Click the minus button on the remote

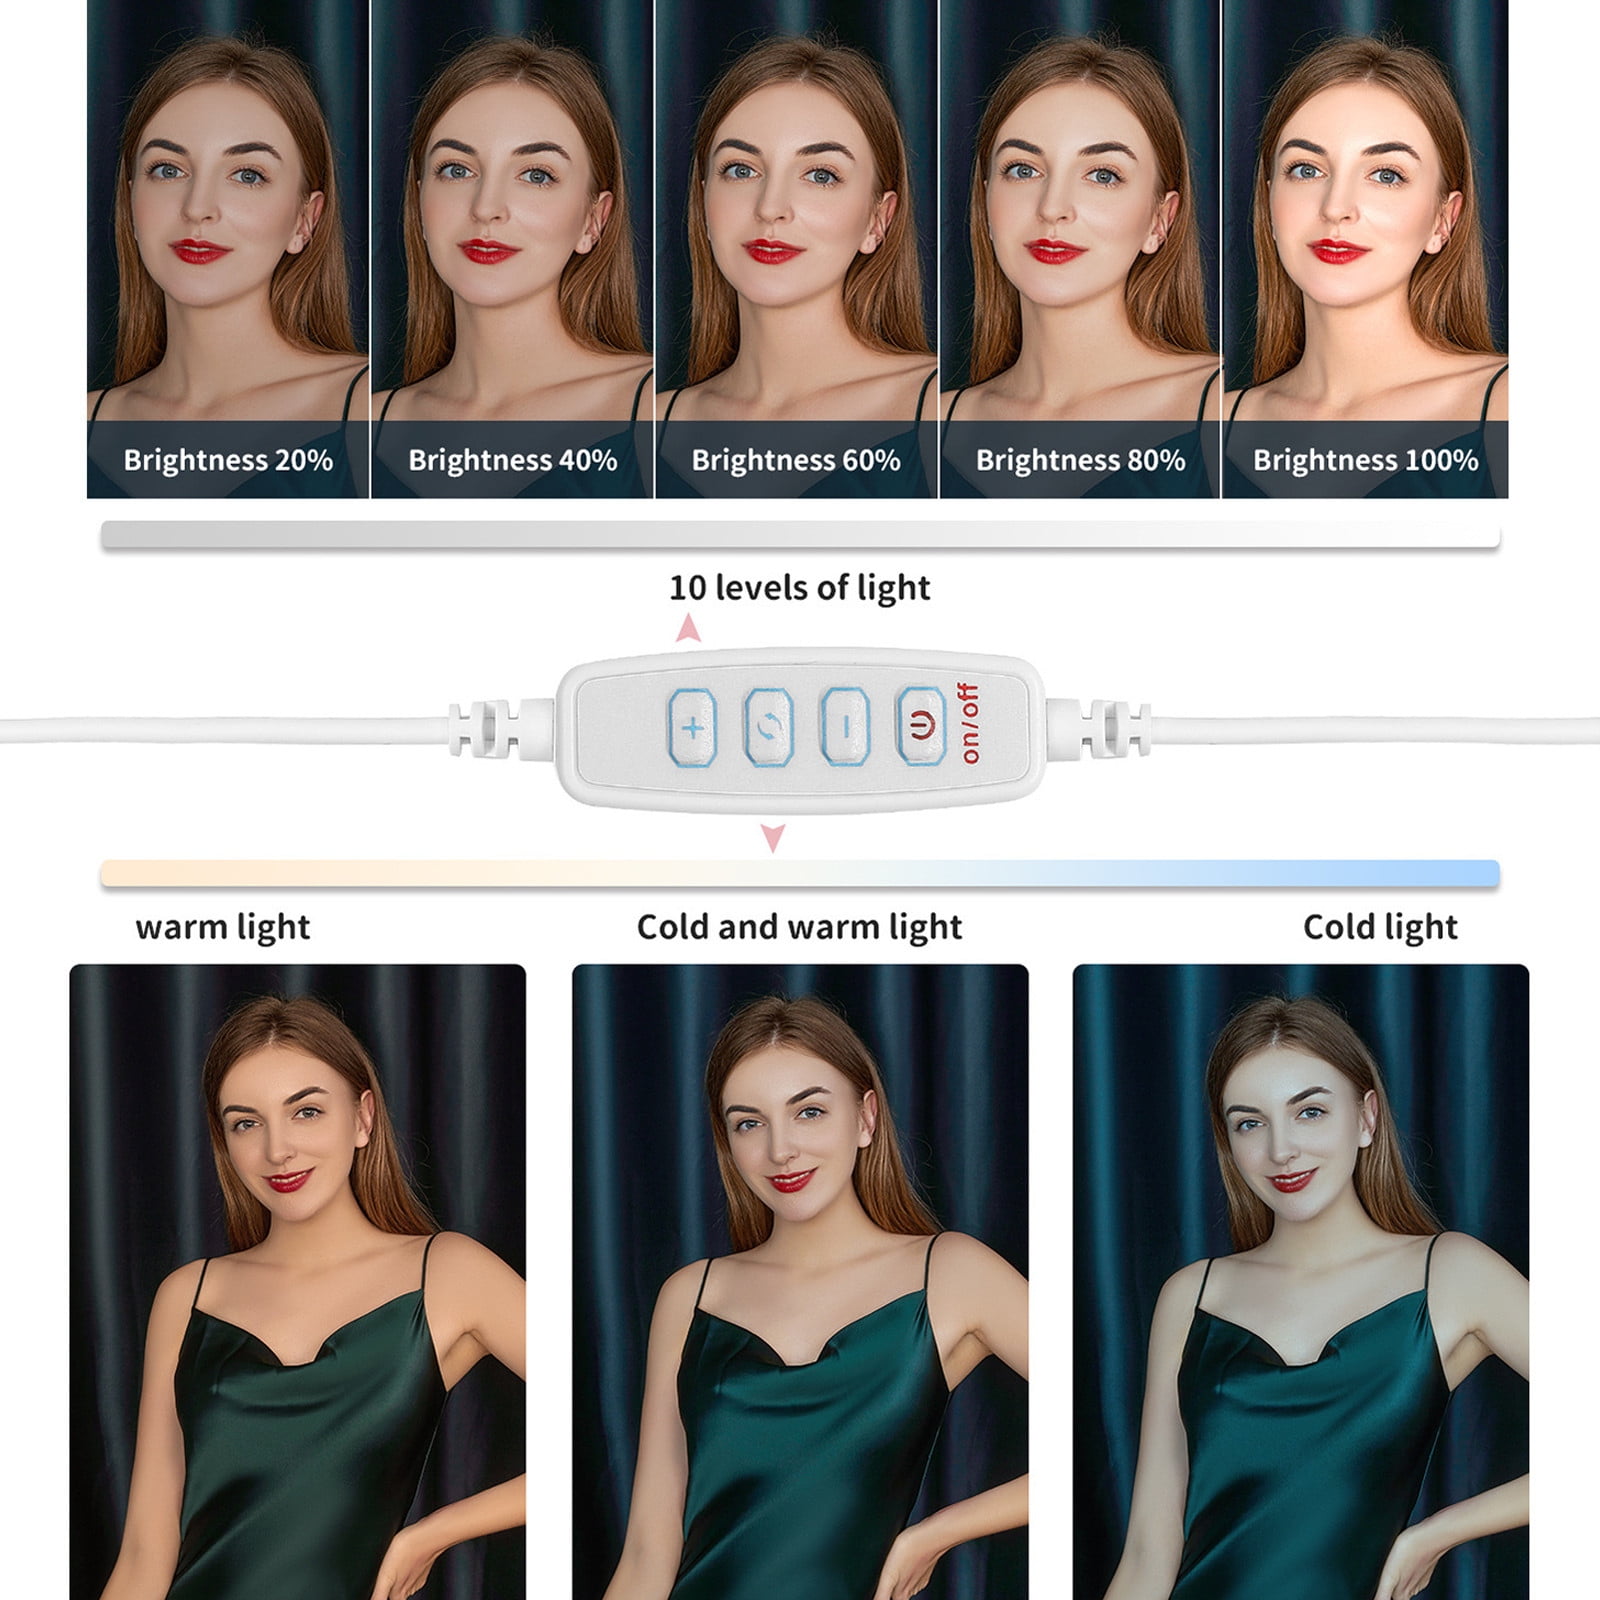point(846,727)
